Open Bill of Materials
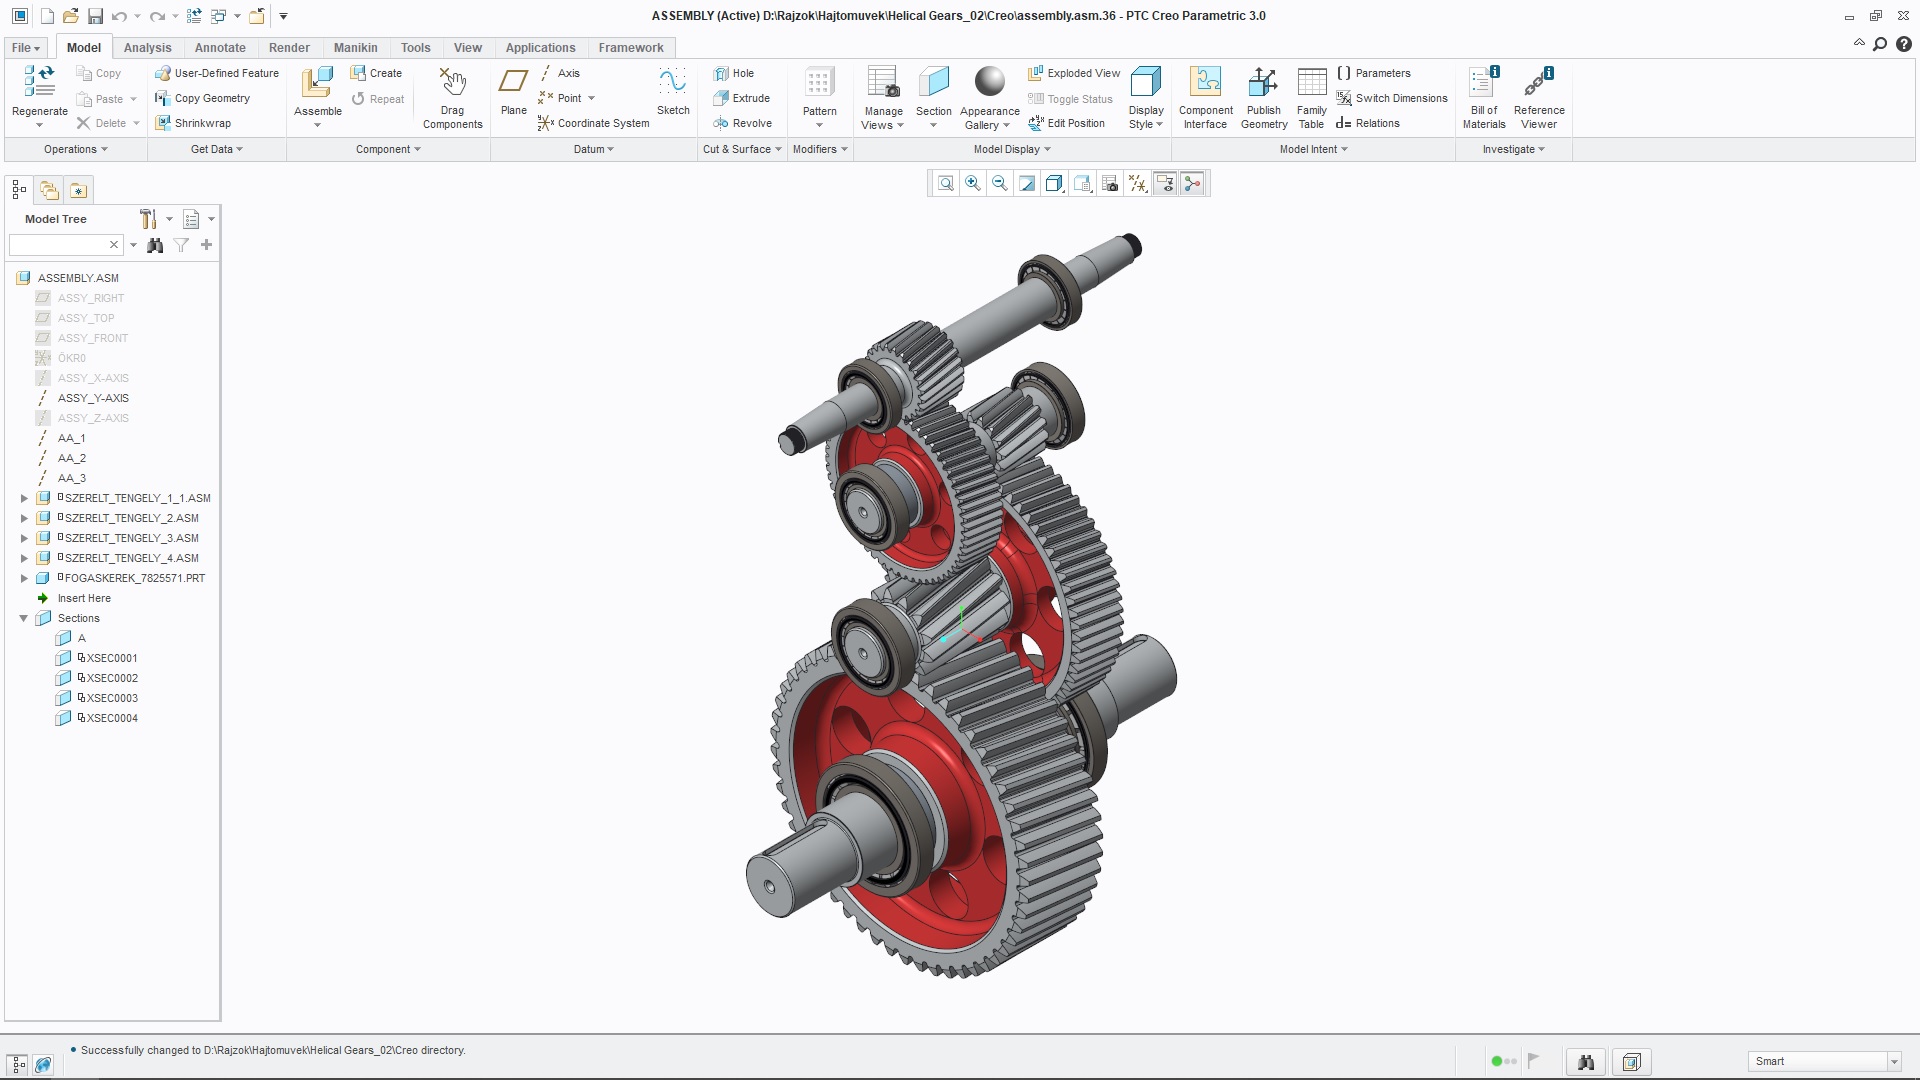The image size is (1920, 1080). [1483, 84]
